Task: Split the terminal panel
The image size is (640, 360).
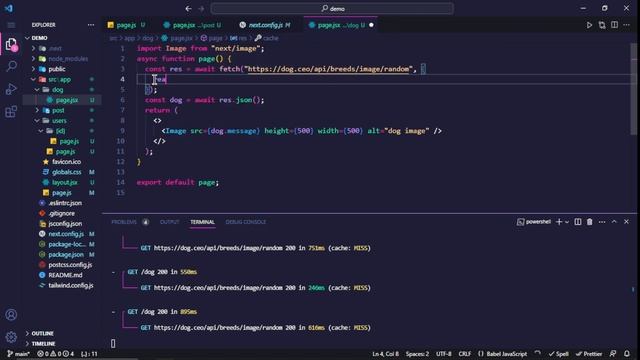Action: click(x=578, y=222)
